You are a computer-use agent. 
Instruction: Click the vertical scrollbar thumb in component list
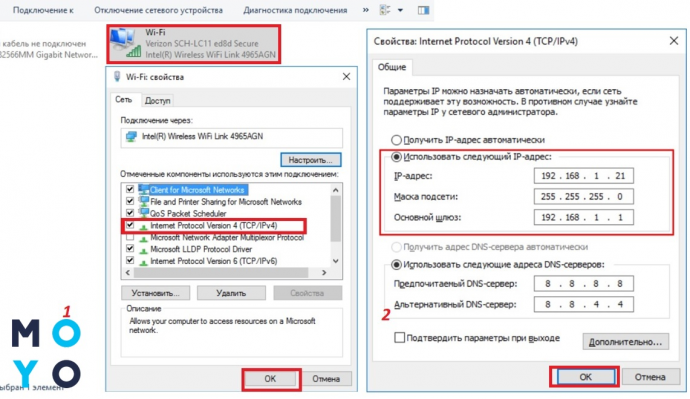pyautogui.click(x=336, y=219)
